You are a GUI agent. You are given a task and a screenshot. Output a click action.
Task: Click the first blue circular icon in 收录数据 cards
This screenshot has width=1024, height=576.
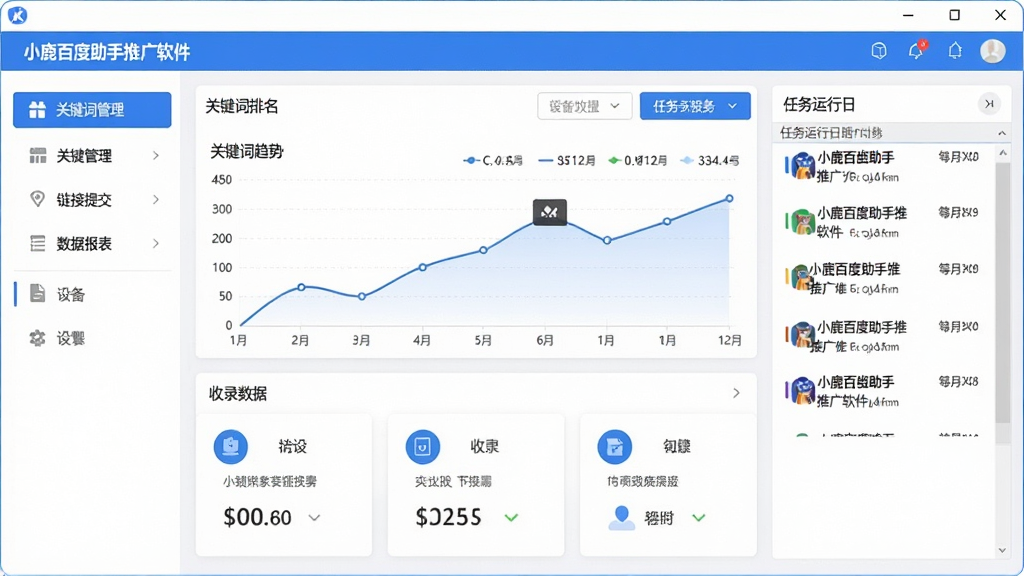tap(231, 446)
